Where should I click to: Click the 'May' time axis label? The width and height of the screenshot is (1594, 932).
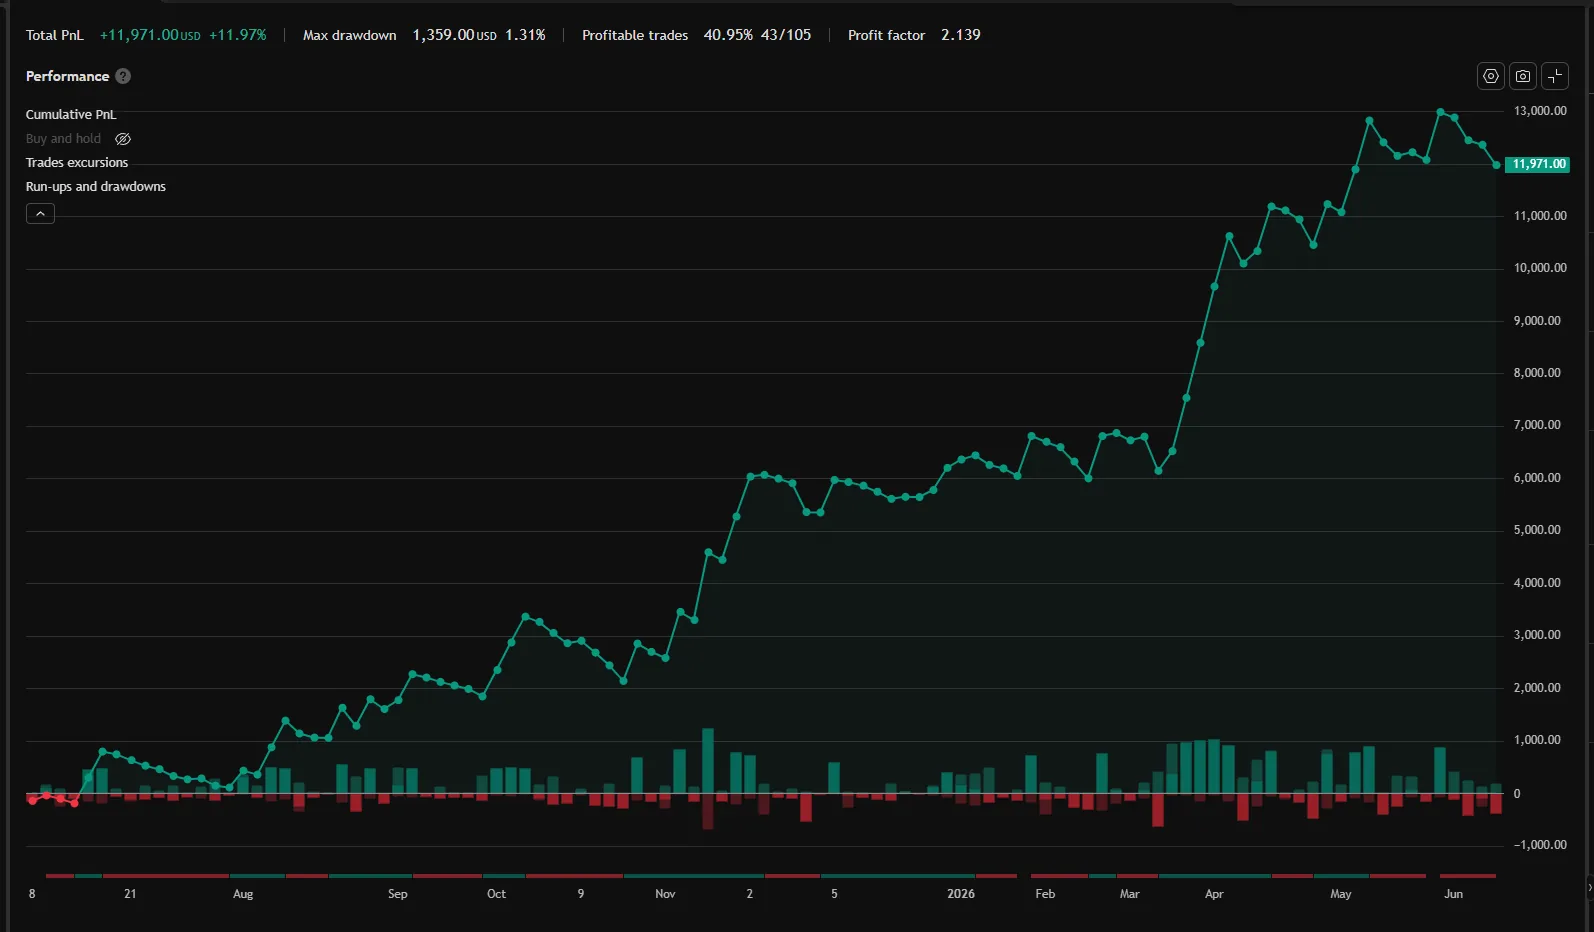pyautogui.click(x=1341, y=894)
